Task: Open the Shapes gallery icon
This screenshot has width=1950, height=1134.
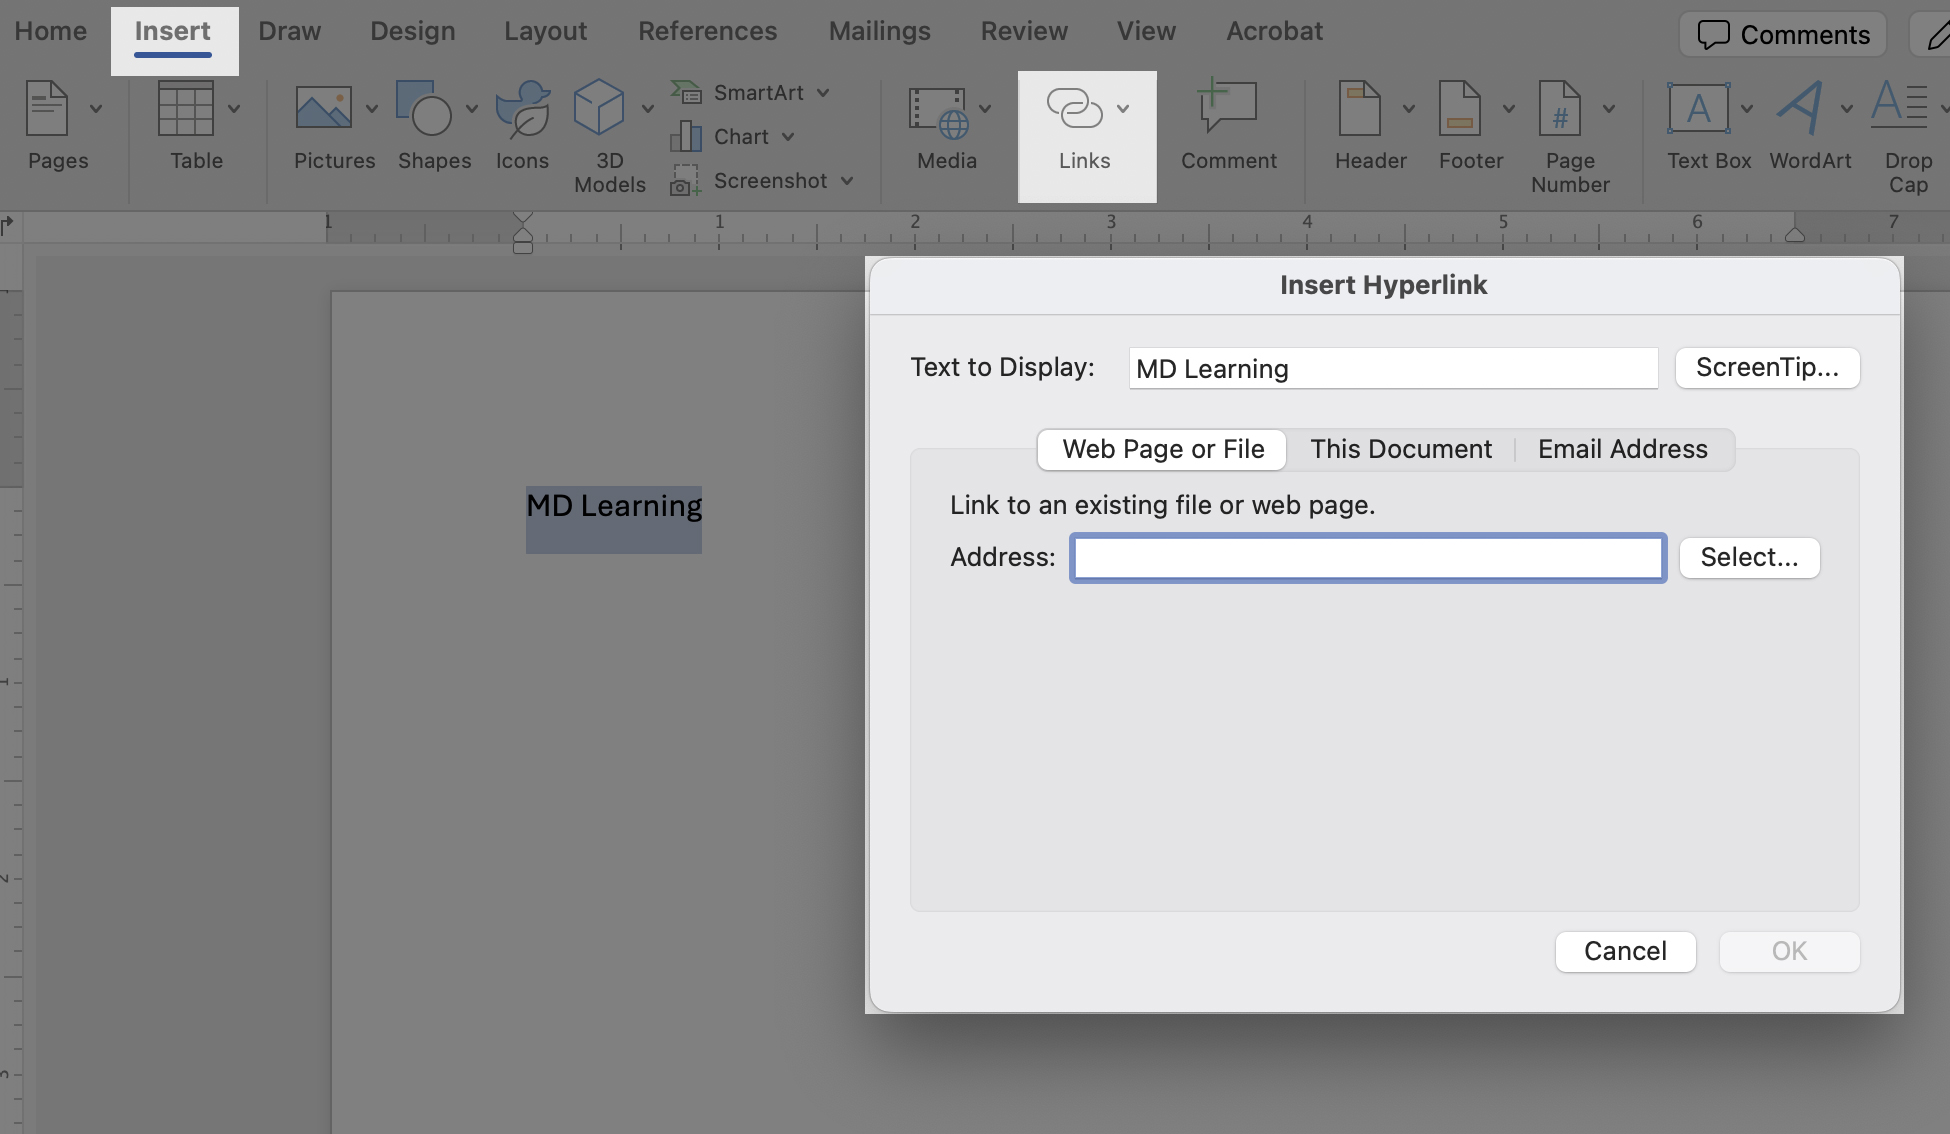Action: pos(424,108)
